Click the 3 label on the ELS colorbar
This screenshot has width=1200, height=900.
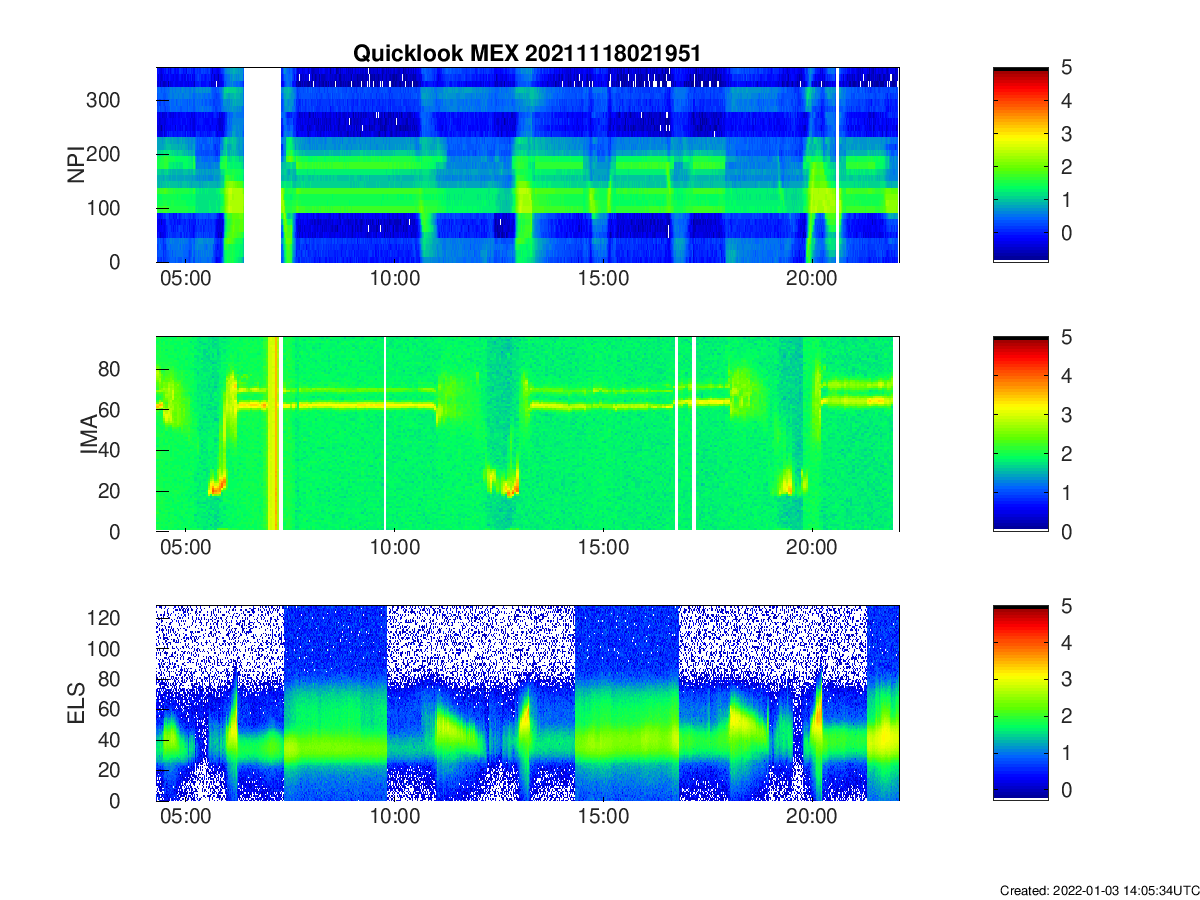(x=1066, y=680)
